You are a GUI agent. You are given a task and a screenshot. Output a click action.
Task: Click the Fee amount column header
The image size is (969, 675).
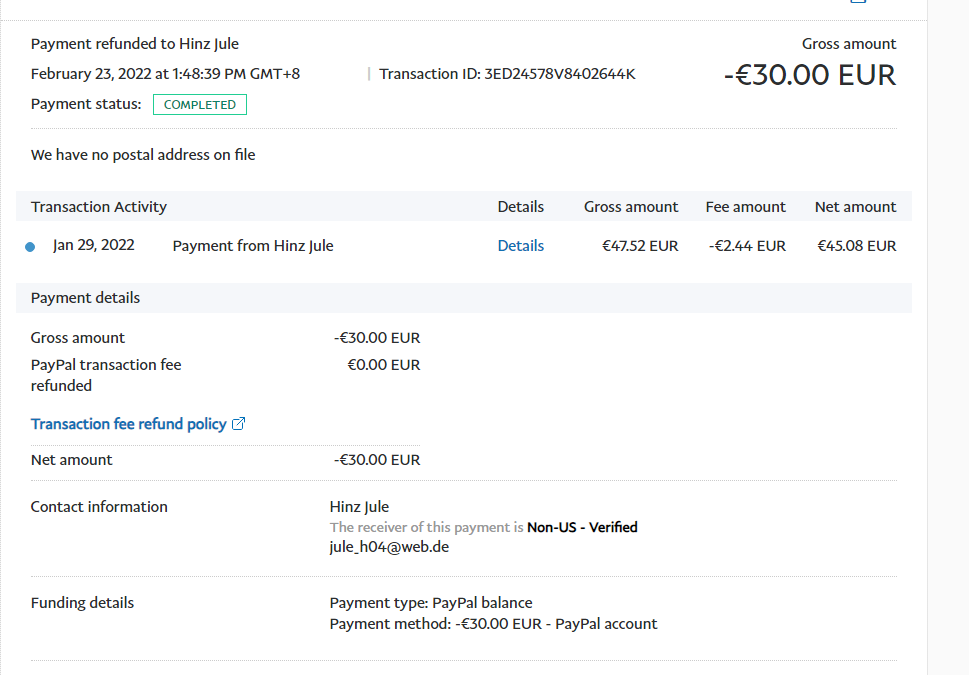click(745, 207)
